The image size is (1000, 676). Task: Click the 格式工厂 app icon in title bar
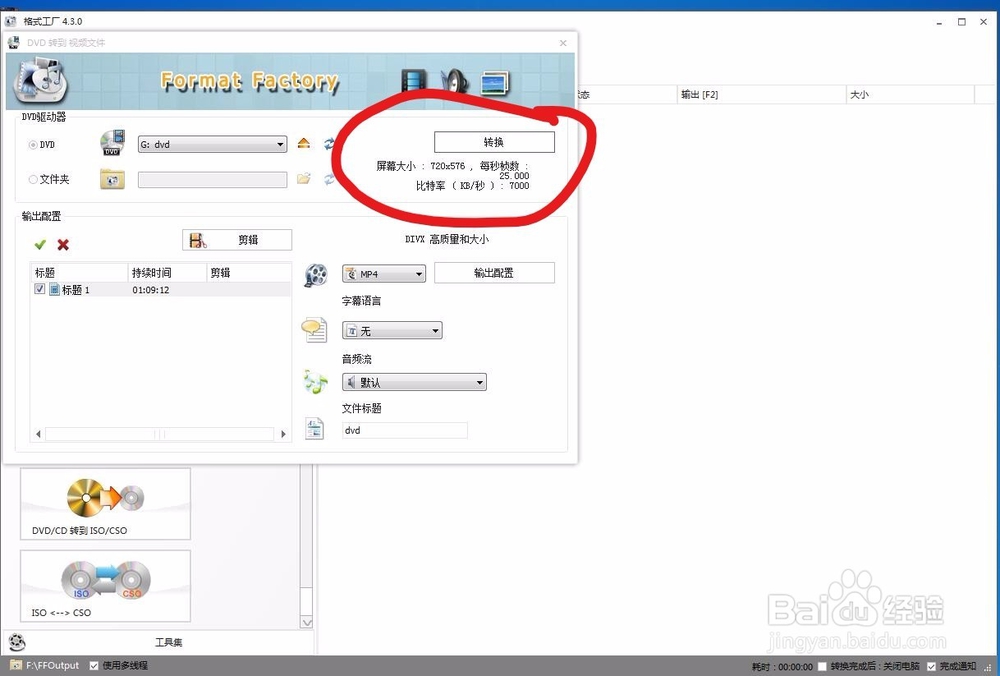point(10,21)
